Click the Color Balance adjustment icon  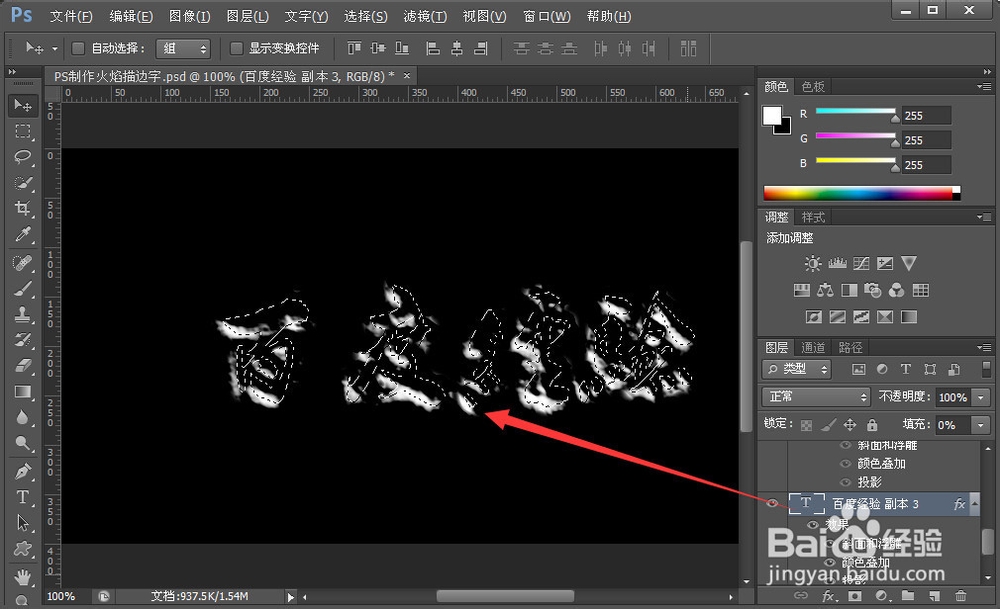(x=825, y=291)
